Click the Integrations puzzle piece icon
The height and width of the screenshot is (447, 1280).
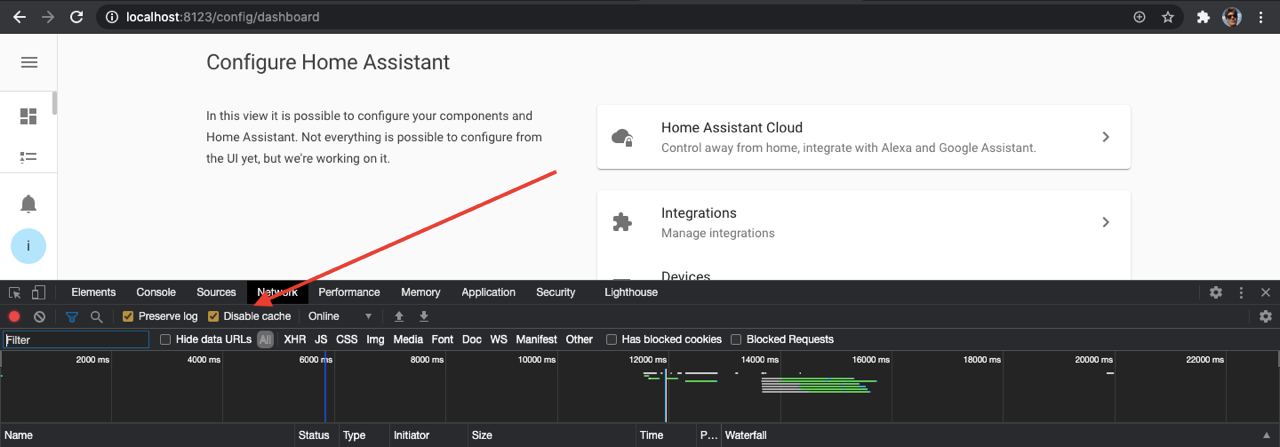point(622,222)
